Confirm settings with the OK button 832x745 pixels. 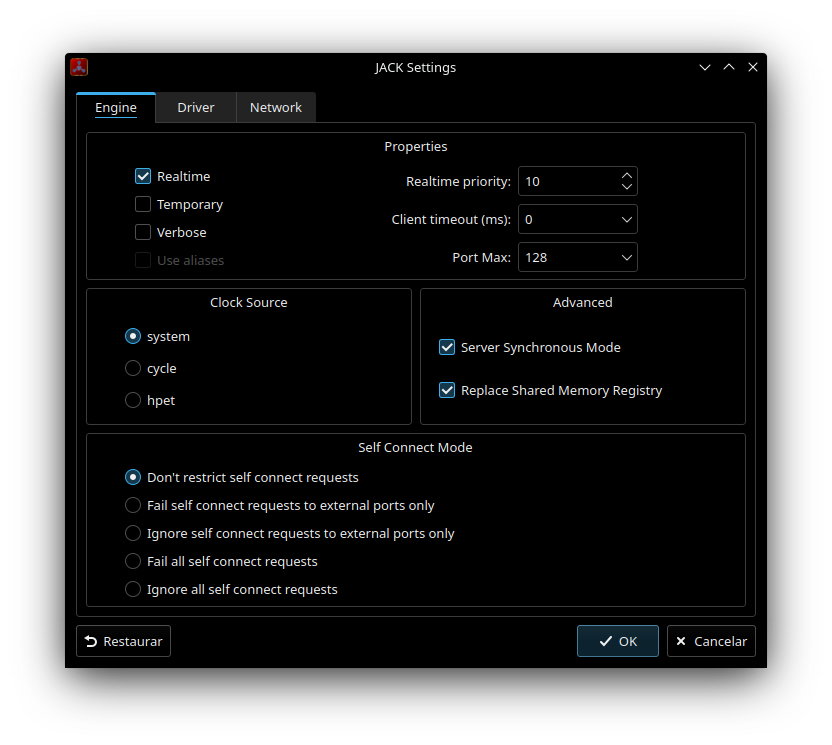click(618, 642)
